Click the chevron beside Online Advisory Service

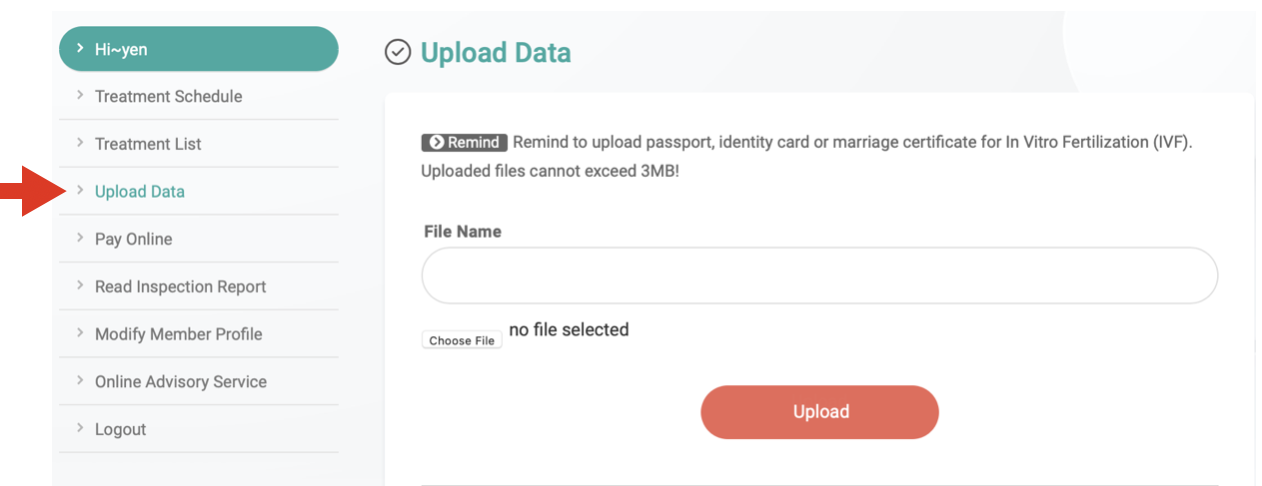point(80,381)
